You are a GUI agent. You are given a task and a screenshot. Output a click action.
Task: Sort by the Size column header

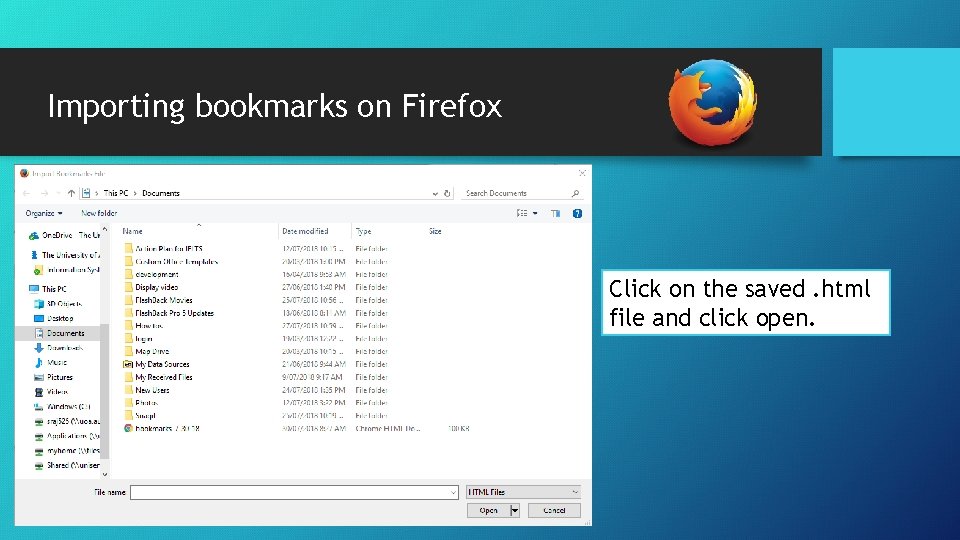pos(435,231)
